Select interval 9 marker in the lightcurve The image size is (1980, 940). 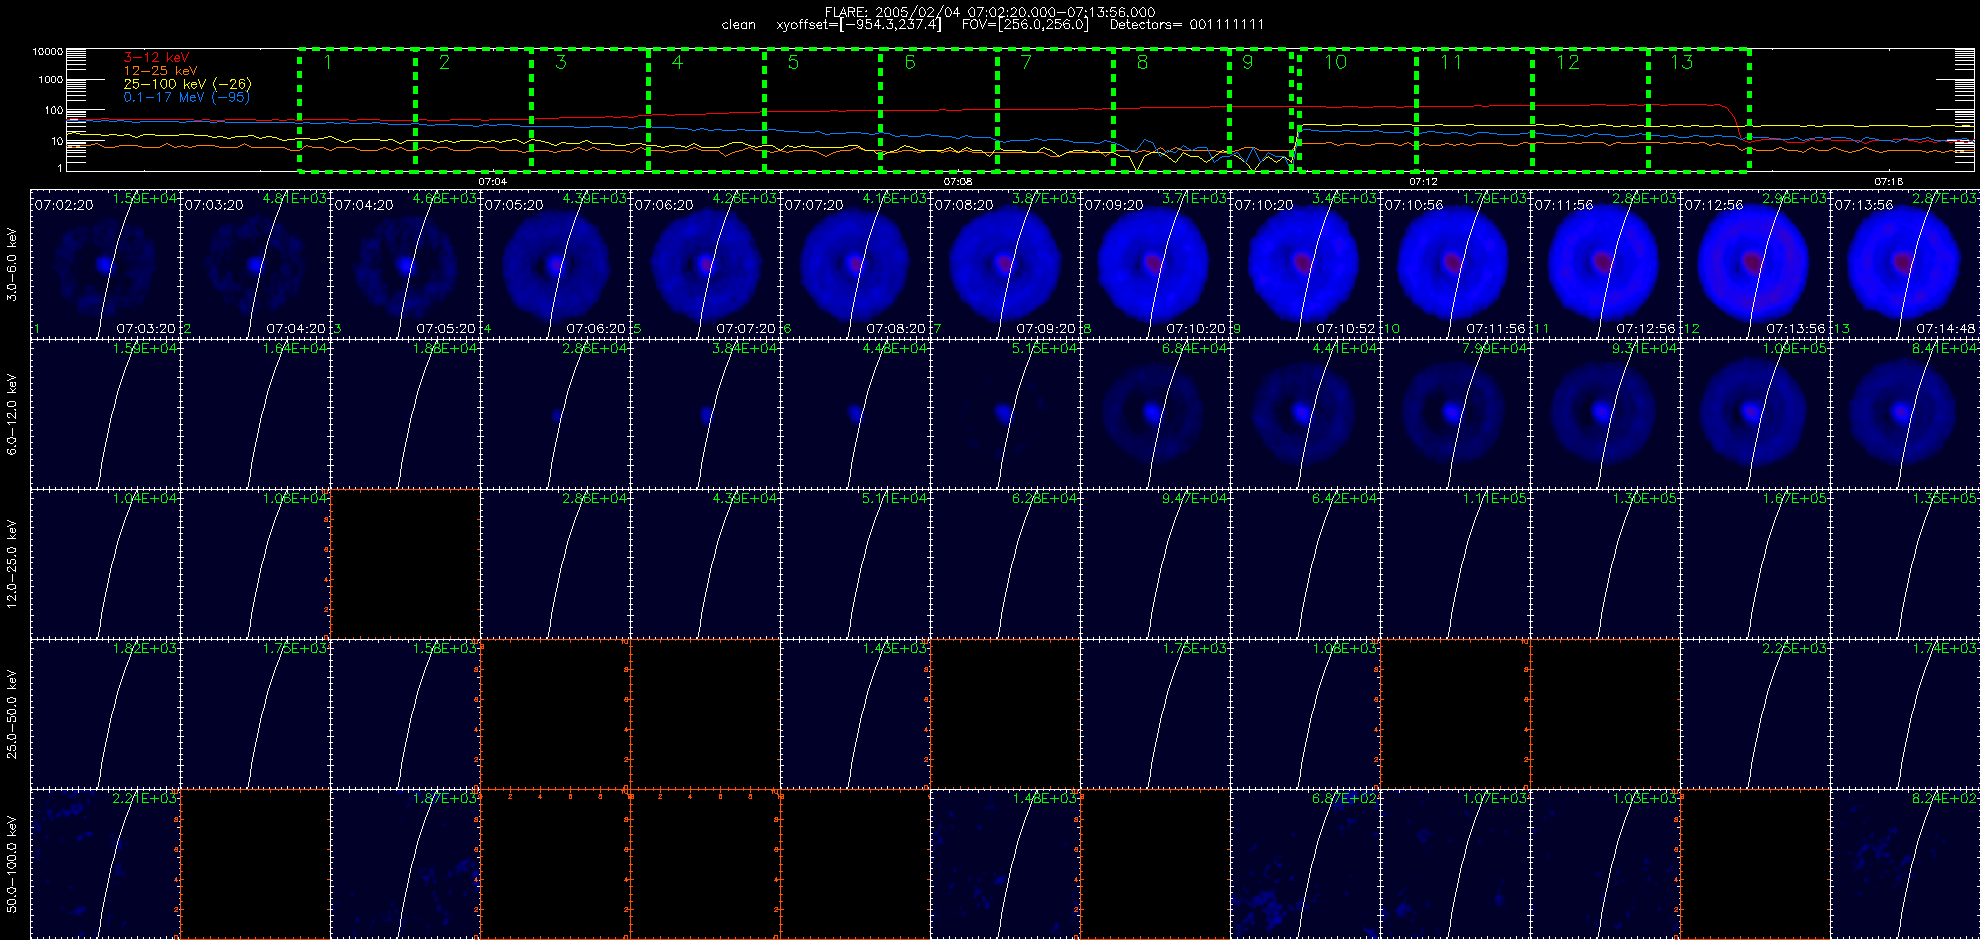click(x=1247, y=62)
